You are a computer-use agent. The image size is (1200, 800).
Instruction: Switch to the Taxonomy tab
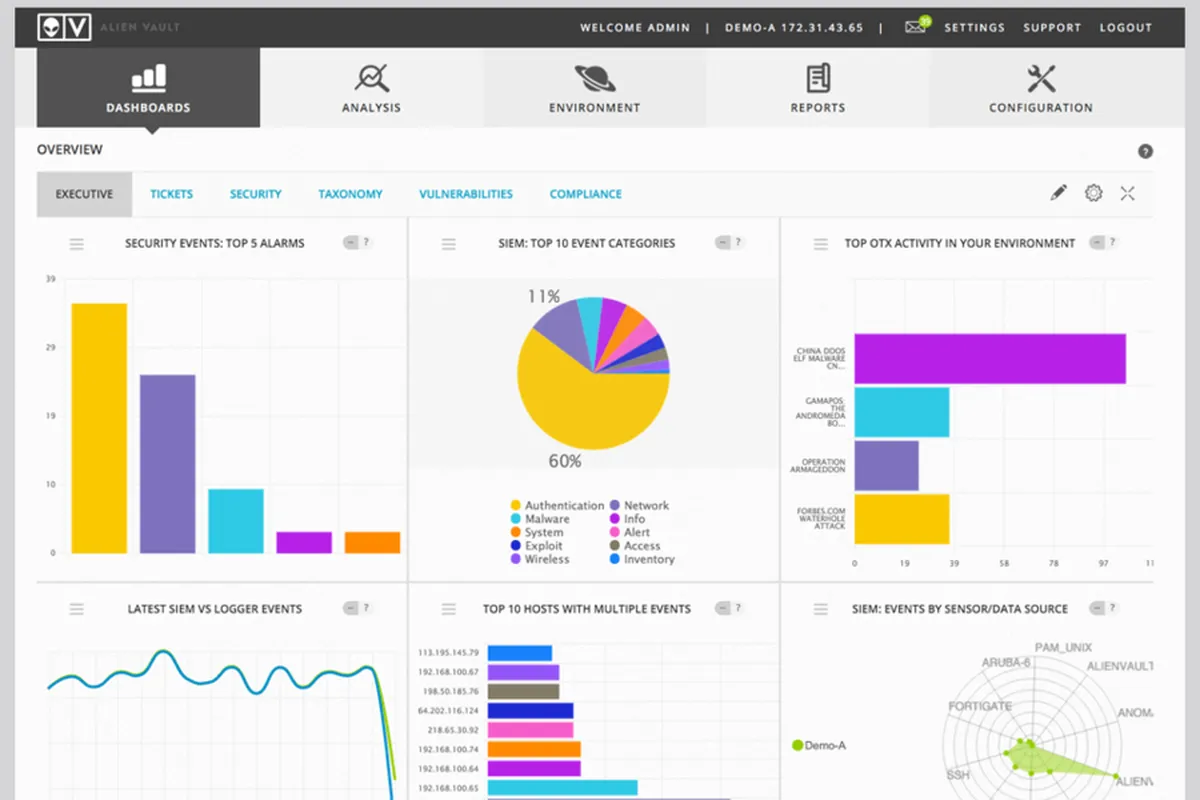point(350,194)
